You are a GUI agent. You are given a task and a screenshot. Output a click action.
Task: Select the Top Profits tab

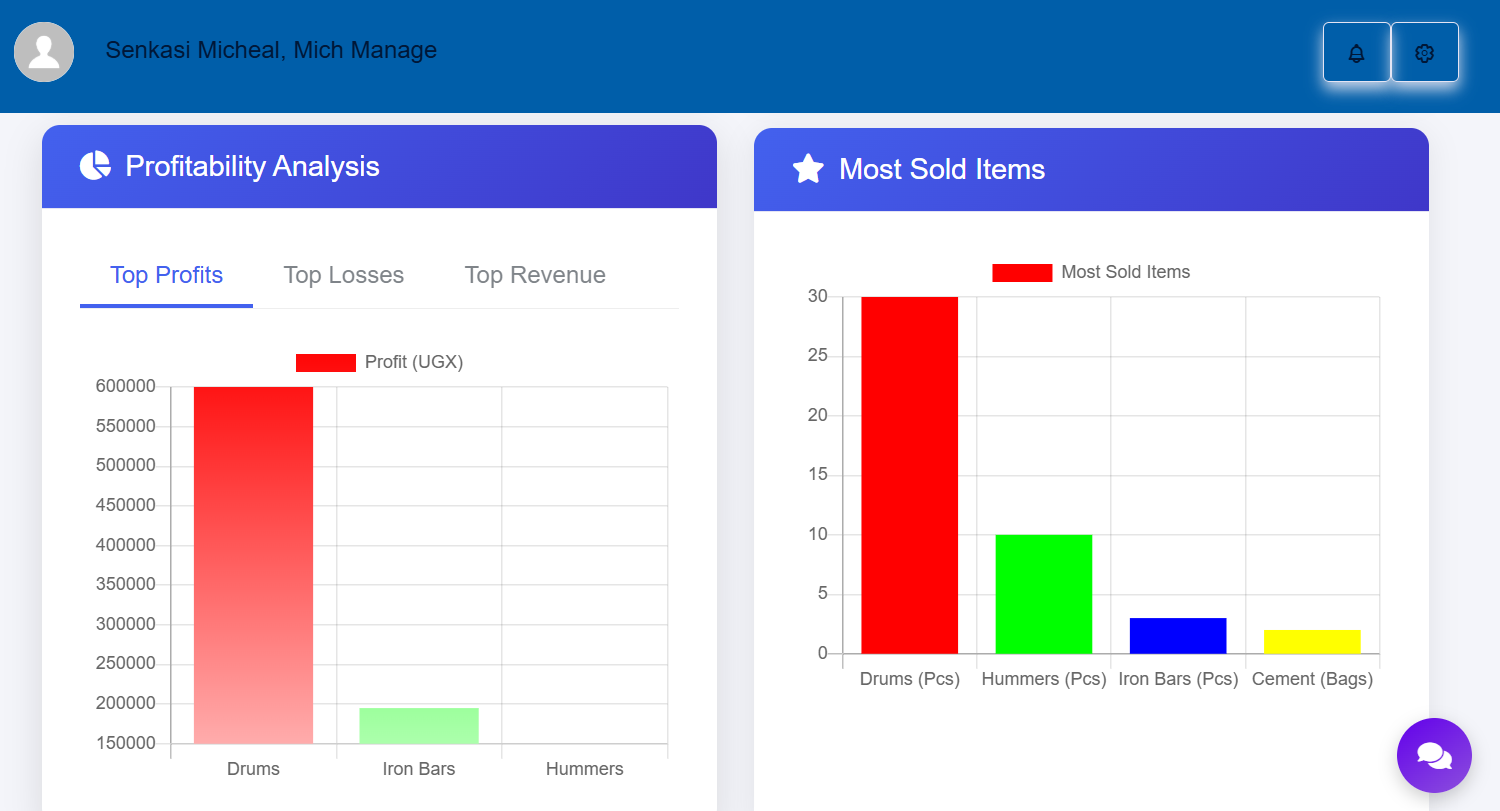pyautogui.click(x=166, y=275)
